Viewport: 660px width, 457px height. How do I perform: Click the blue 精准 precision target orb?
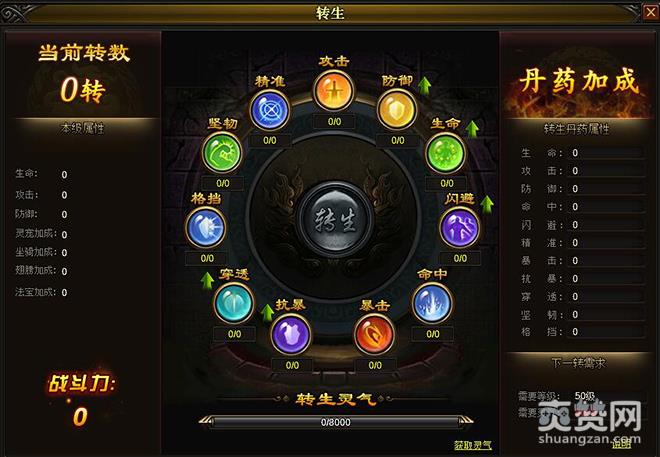270,111
